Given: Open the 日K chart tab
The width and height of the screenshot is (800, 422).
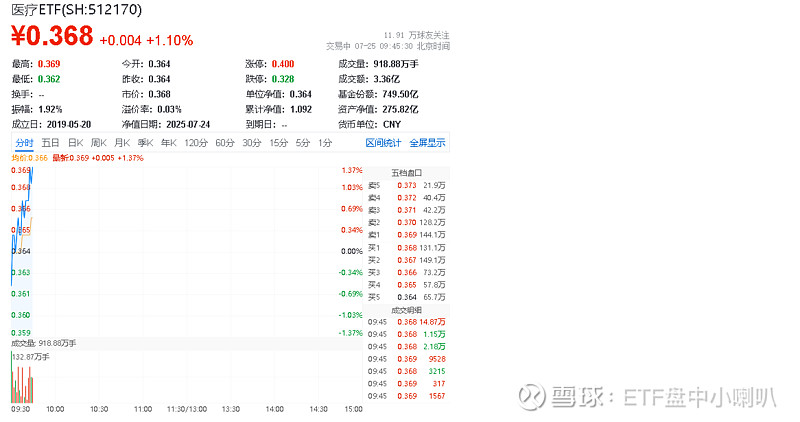Looking at the screenshot, I should [x=76, y=143].
